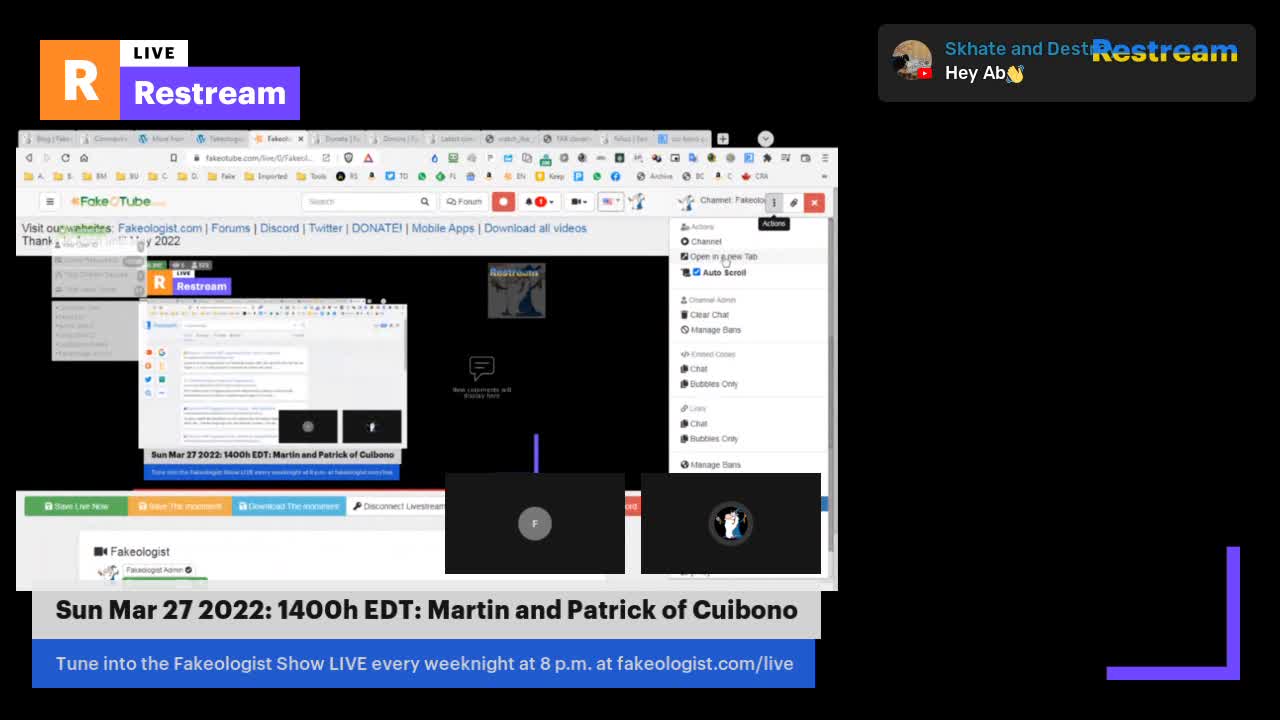Image resolution: width=1280 pixels, height=720 pixels.
Task: Click the browser reload button
Action: 66,158
